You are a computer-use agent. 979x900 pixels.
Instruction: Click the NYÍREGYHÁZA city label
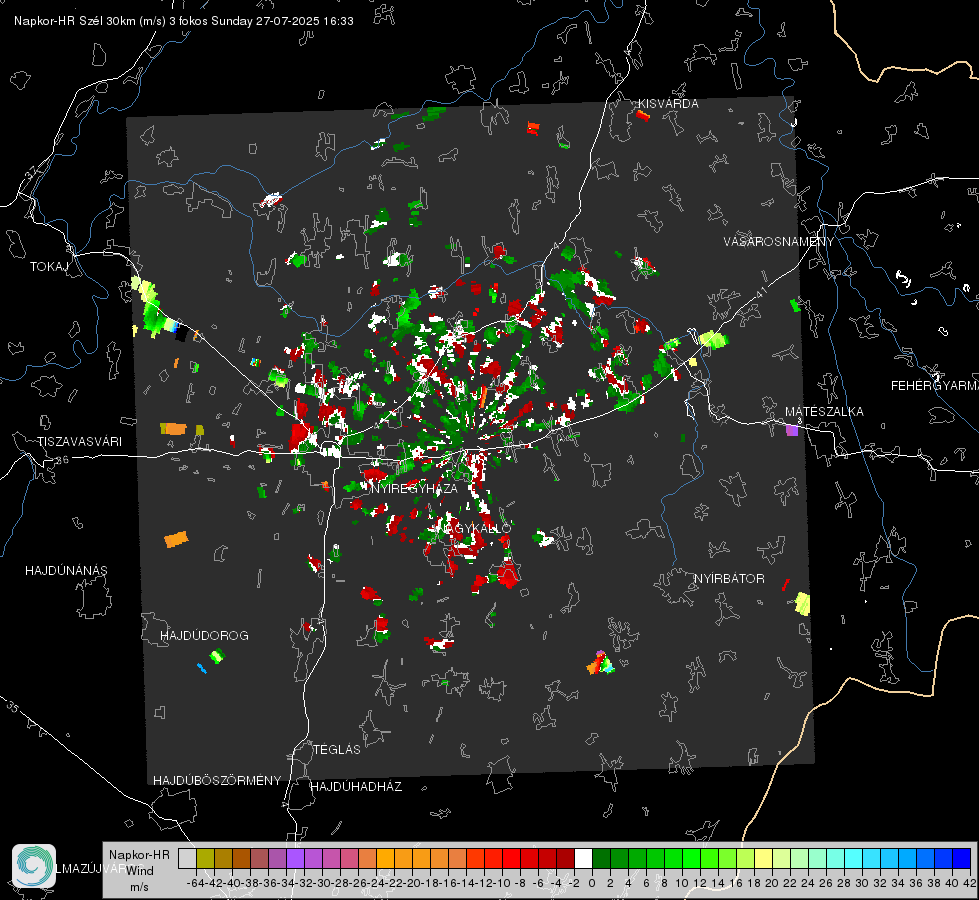click(413, 488)
